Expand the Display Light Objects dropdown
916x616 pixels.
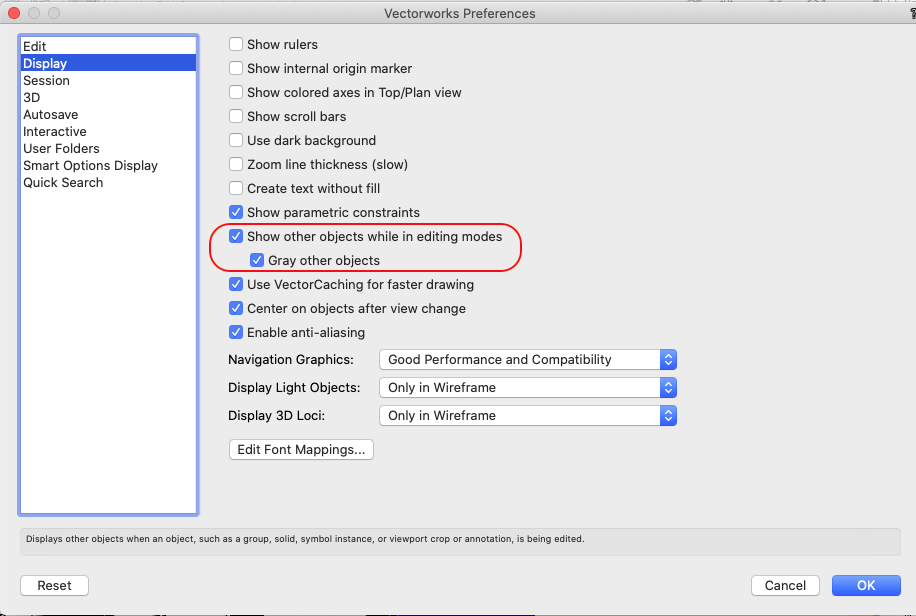point(528,387)
